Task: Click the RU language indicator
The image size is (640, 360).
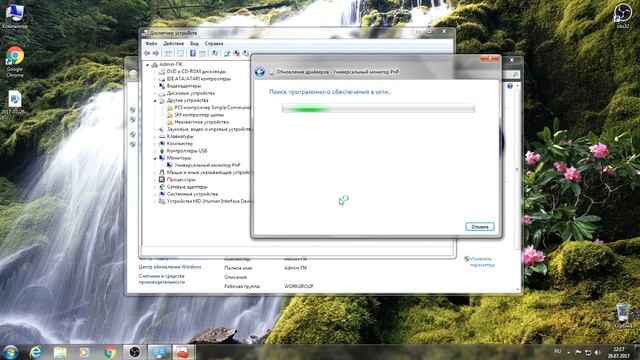Action: click(x=558, y=351)
